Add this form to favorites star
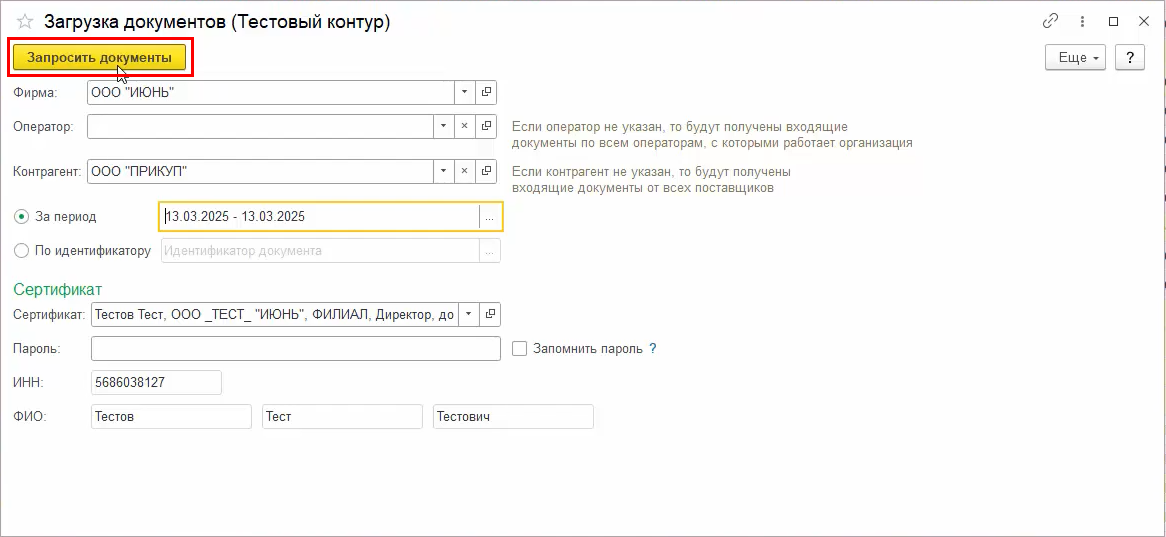This screenshot has width=1166, height=537. (x=25, y=22)
